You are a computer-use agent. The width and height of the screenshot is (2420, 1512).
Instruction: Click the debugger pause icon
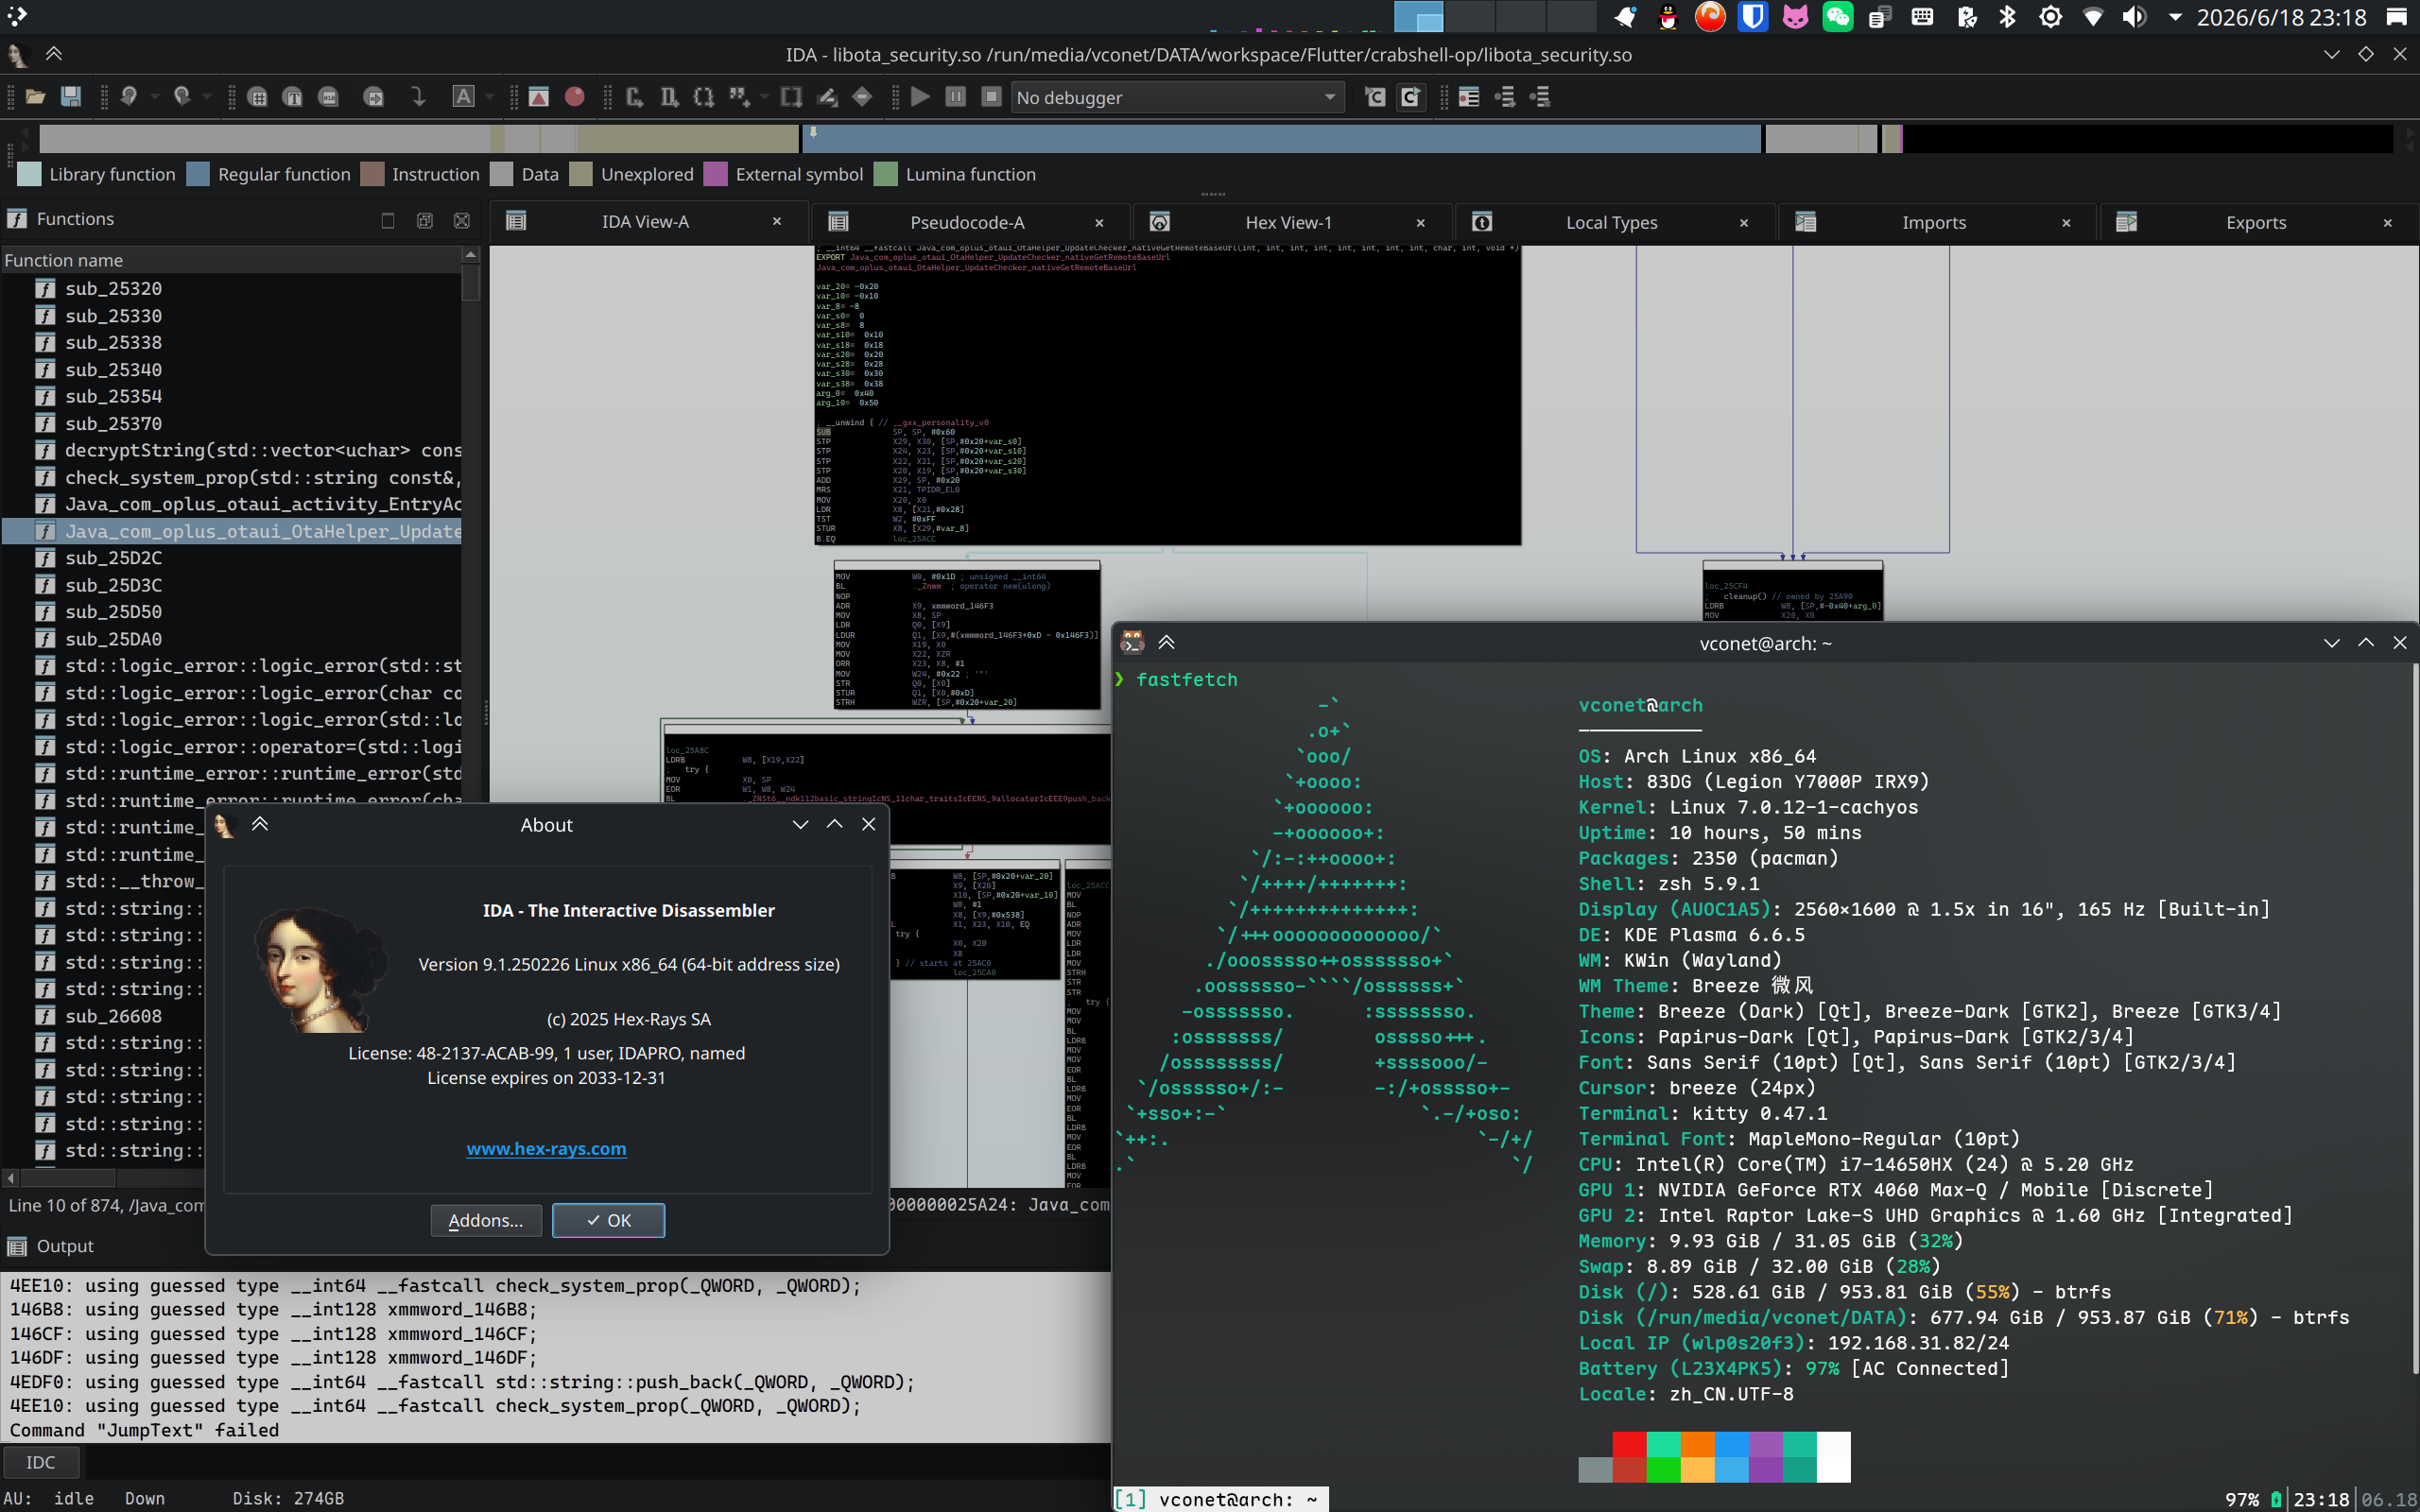click(x=956, y=97)
